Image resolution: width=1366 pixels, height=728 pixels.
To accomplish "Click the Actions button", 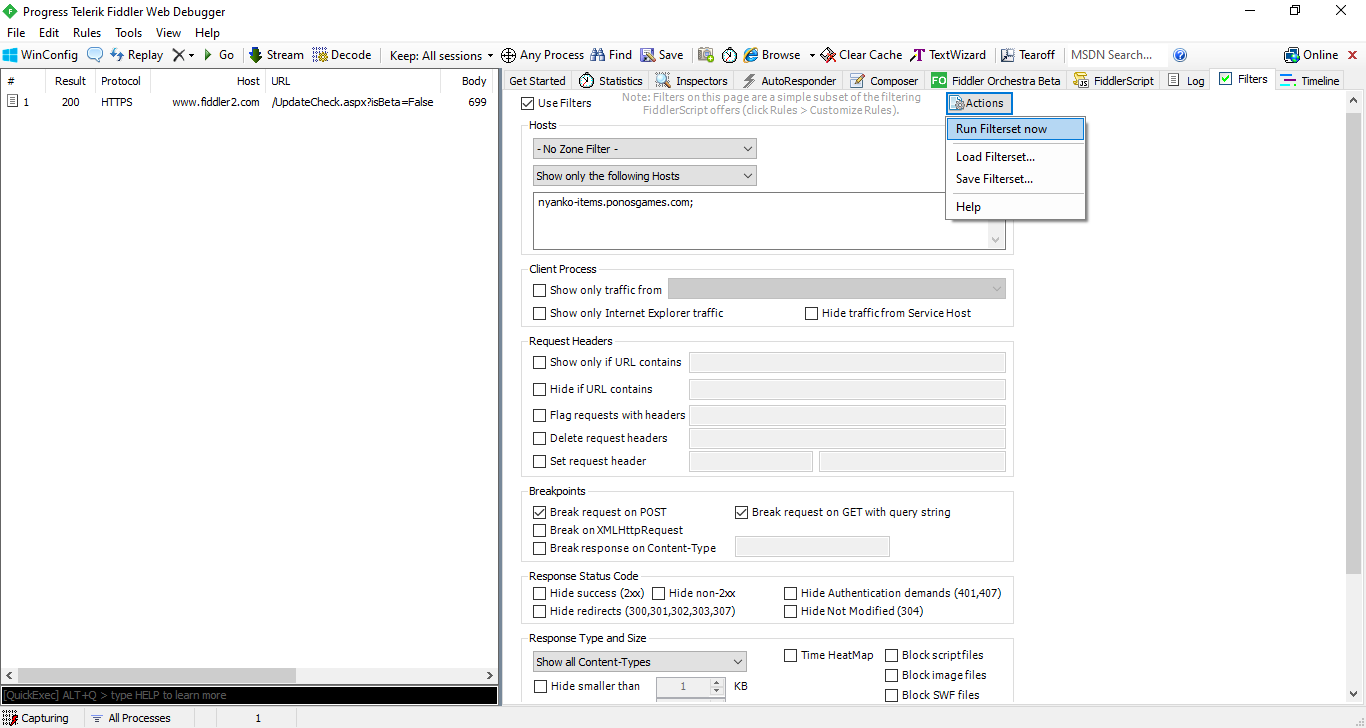I will tap(979, 103).
